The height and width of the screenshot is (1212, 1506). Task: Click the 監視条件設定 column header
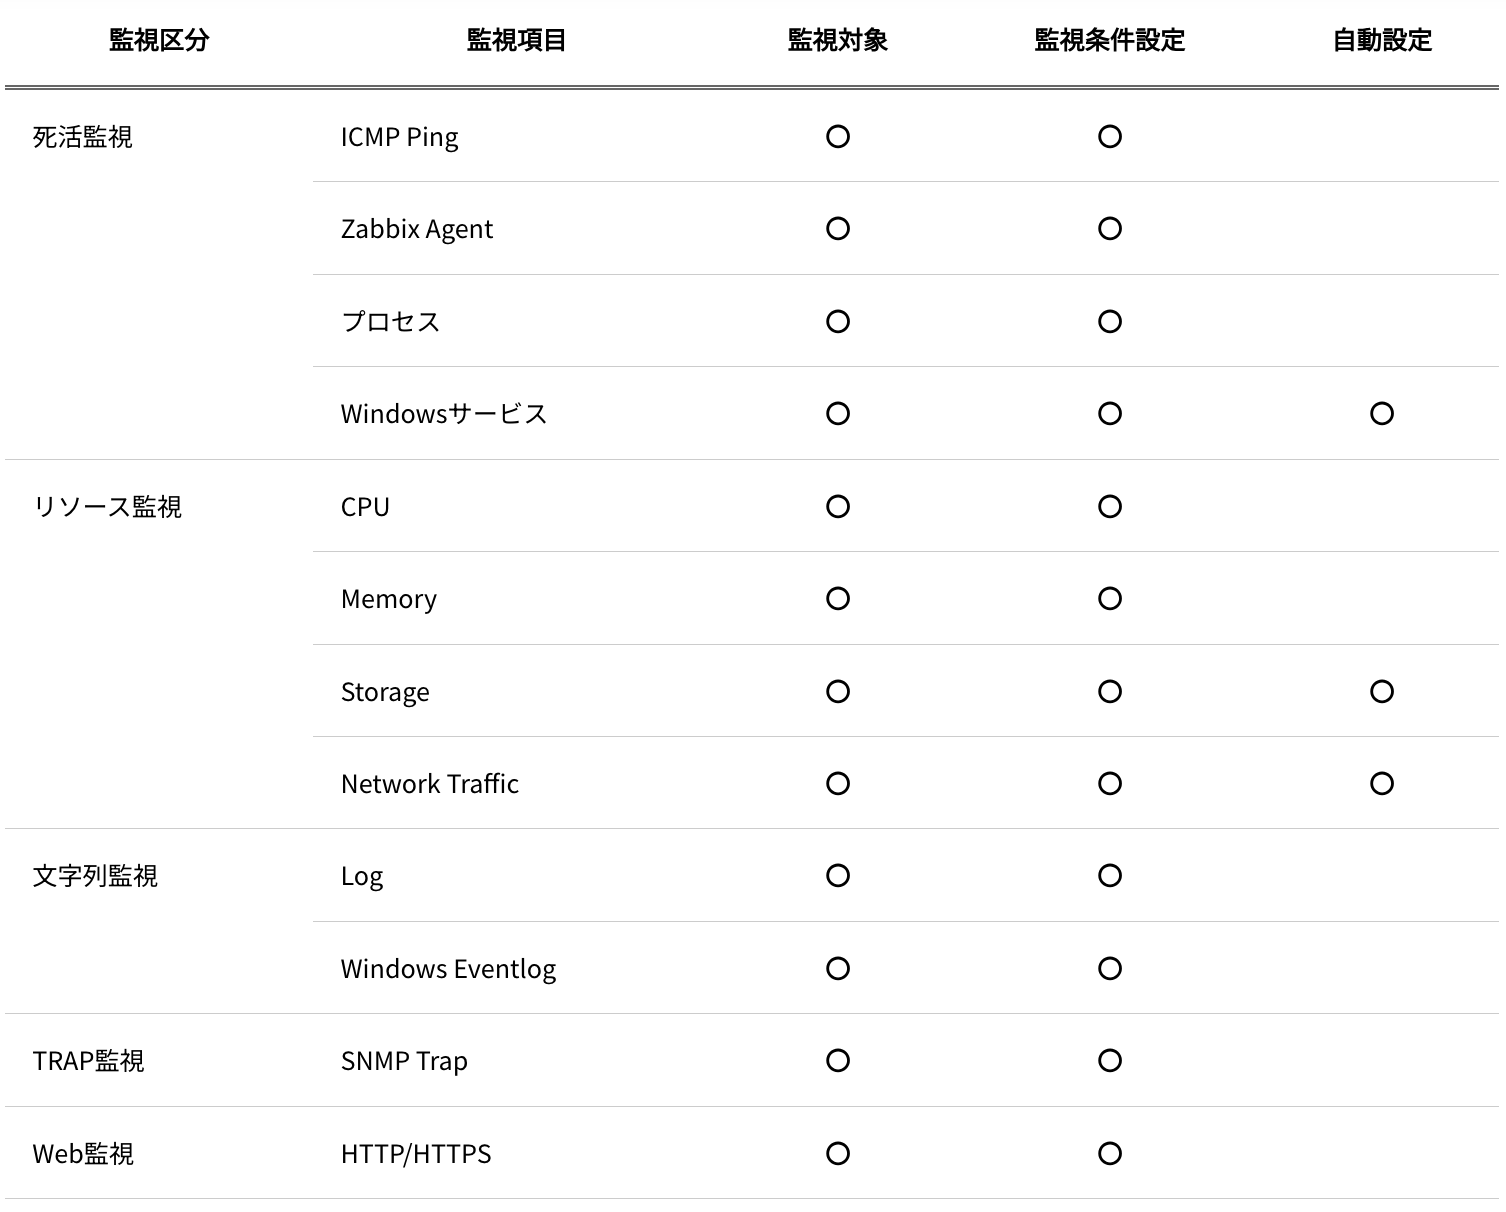(1110, 40)
